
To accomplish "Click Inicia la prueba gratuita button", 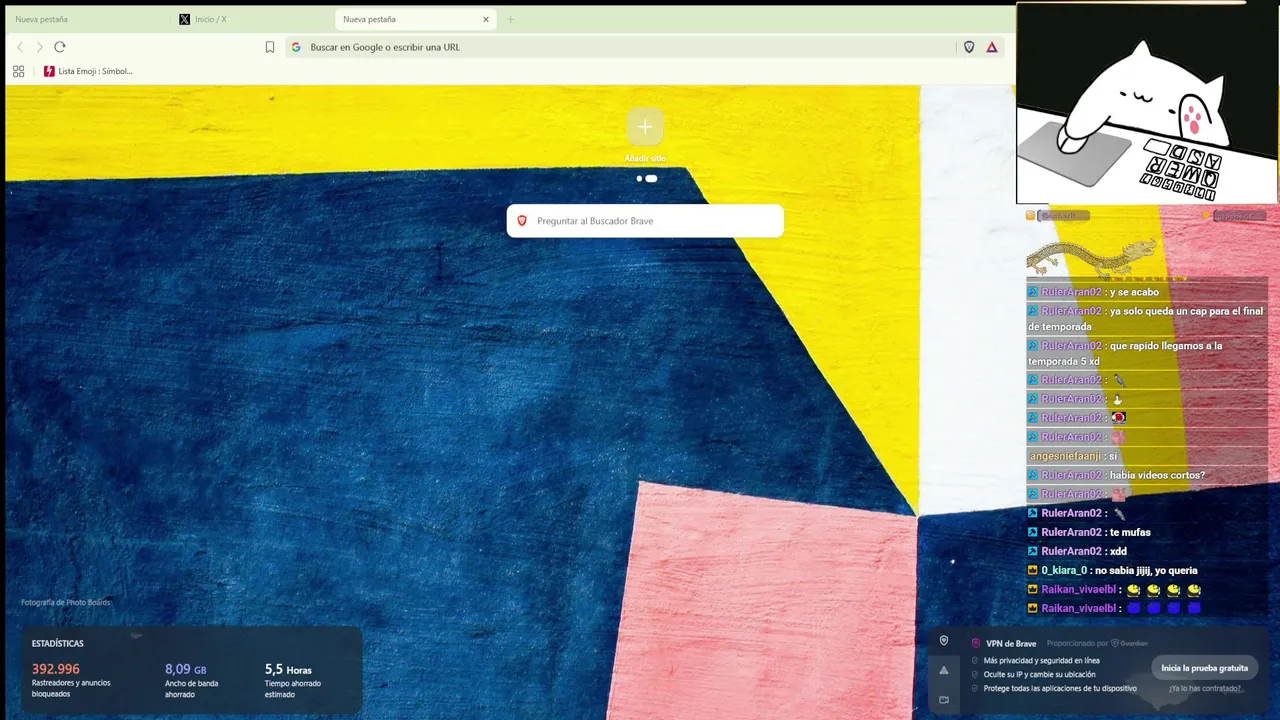I will (1205, 668).
